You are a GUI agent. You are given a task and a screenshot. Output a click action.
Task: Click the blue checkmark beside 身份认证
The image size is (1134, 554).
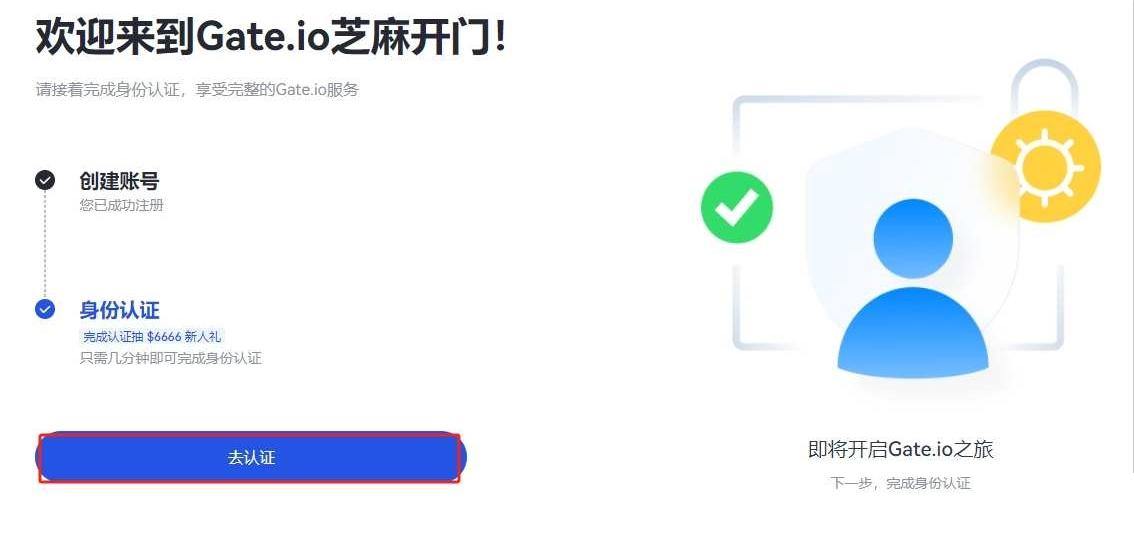[x=45, y=309]
